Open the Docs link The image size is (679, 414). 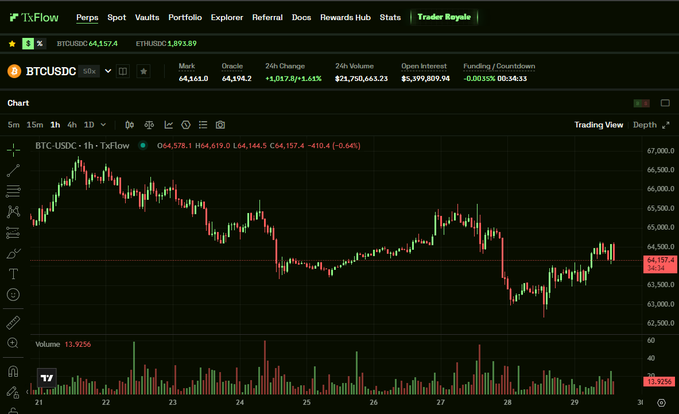[x=301, y=17]
